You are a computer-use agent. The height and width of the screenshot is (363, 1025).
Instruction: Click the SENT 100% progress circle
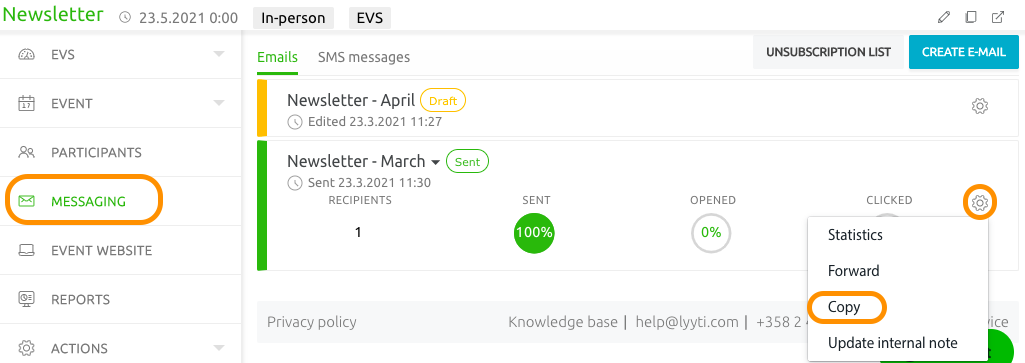point(534,232)
